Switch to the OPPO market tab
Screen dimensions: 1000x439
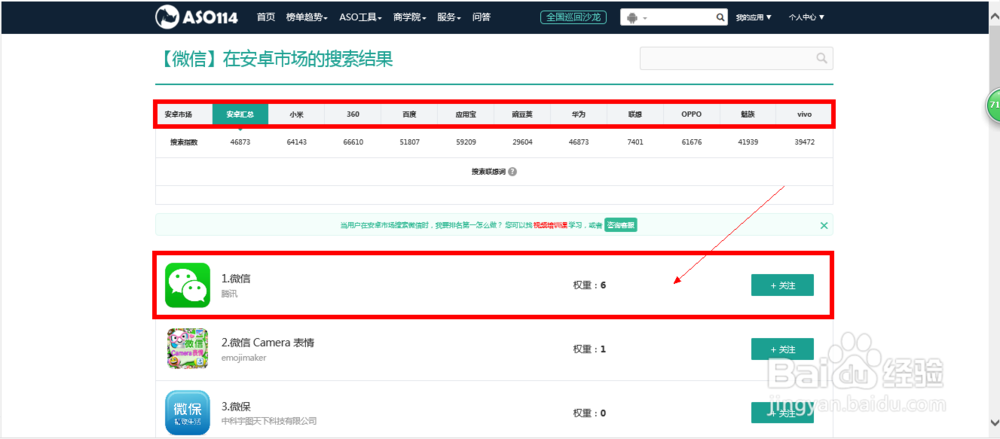[691, 115]
